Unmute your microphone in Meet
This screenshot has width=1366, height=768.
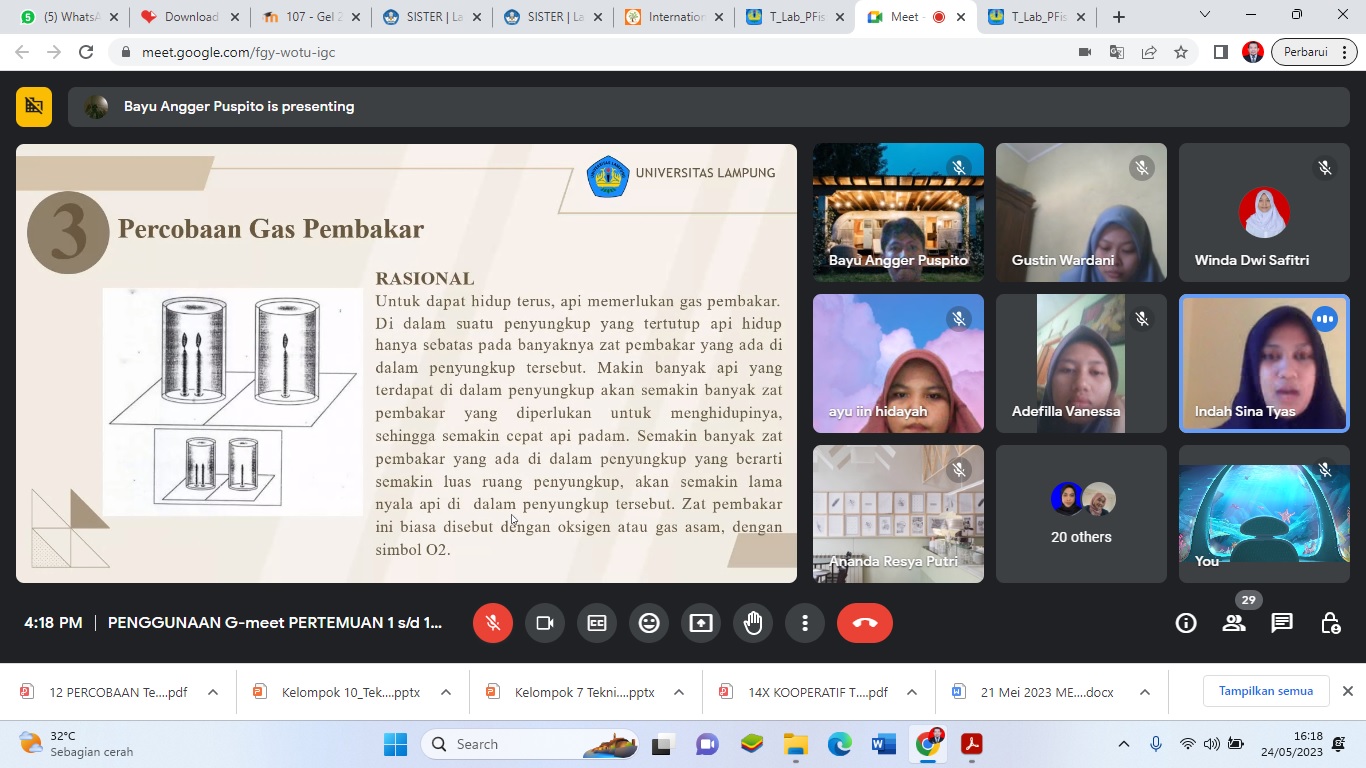pyautogui.click(x=493, y=623)
